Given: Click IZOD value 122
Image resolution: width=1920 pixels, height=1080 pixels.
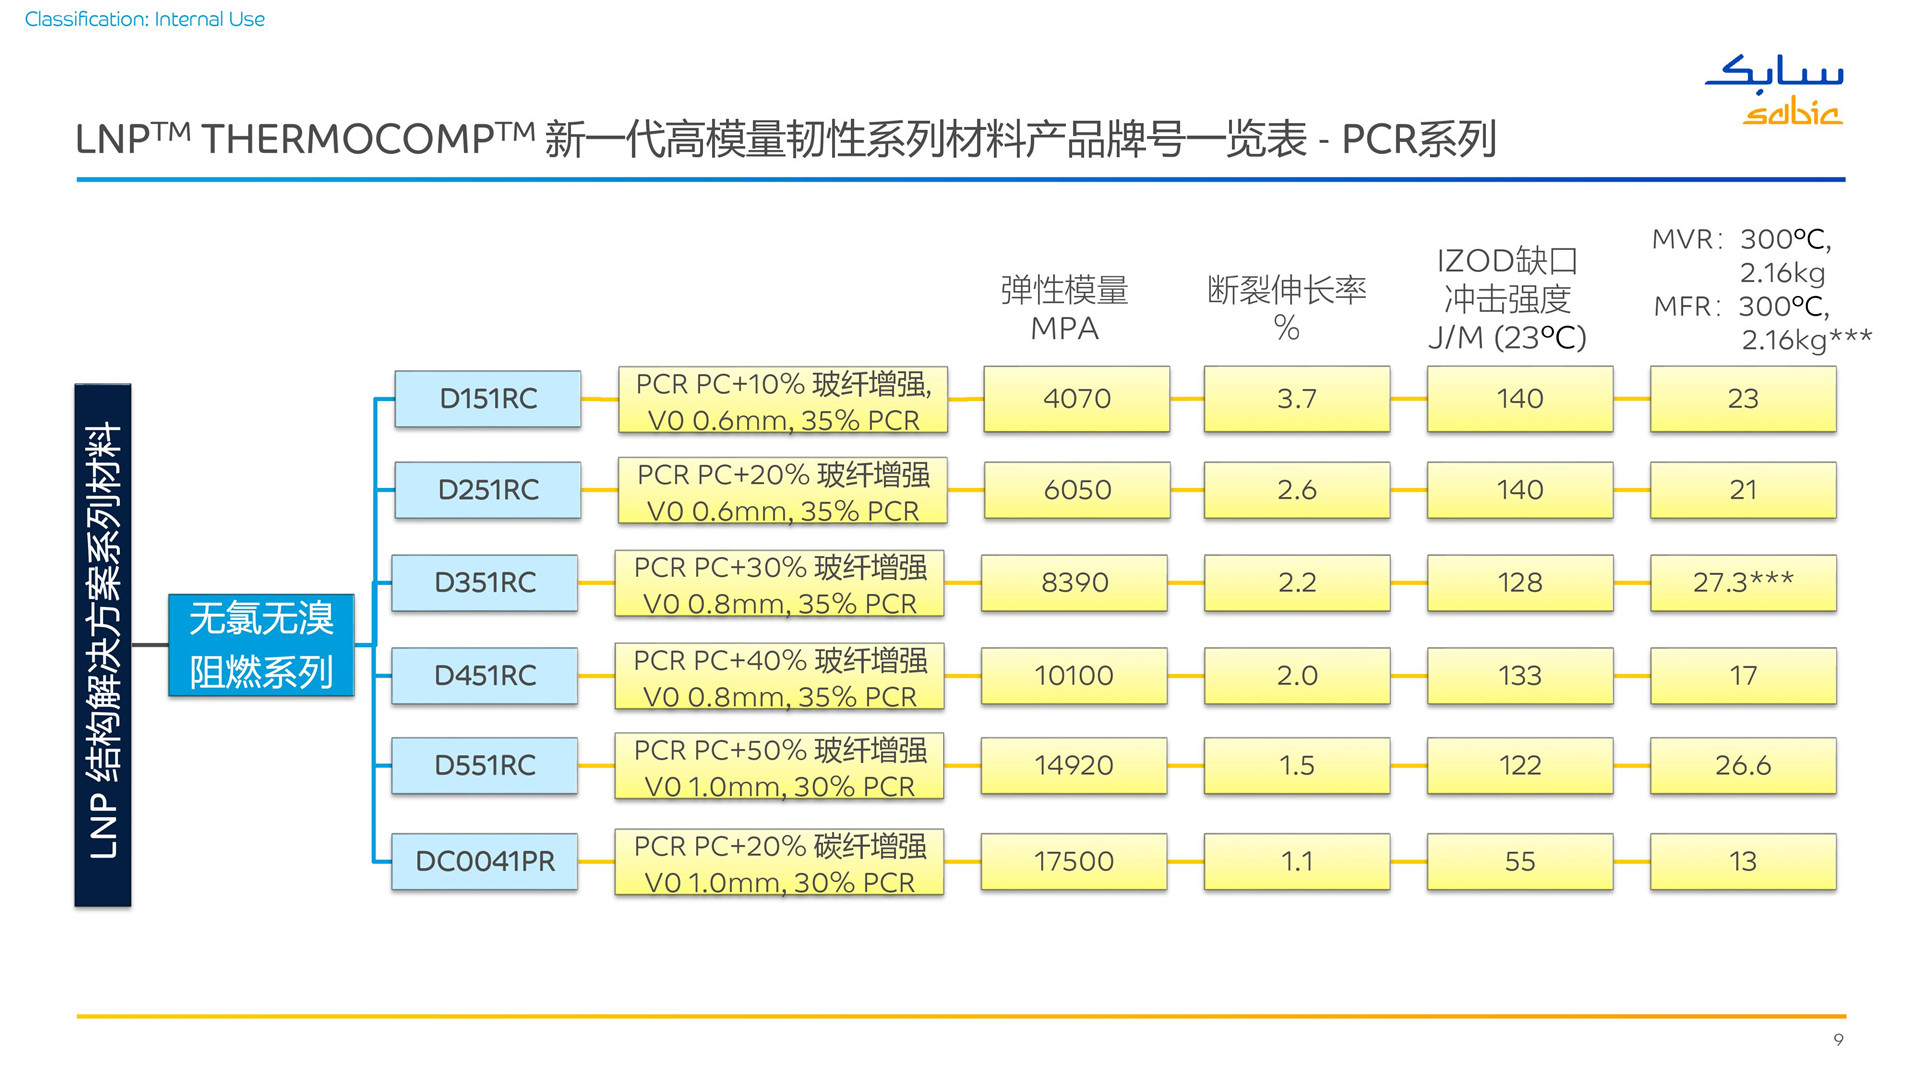Looking at the screenshot, I should (x=1520, y=766).
